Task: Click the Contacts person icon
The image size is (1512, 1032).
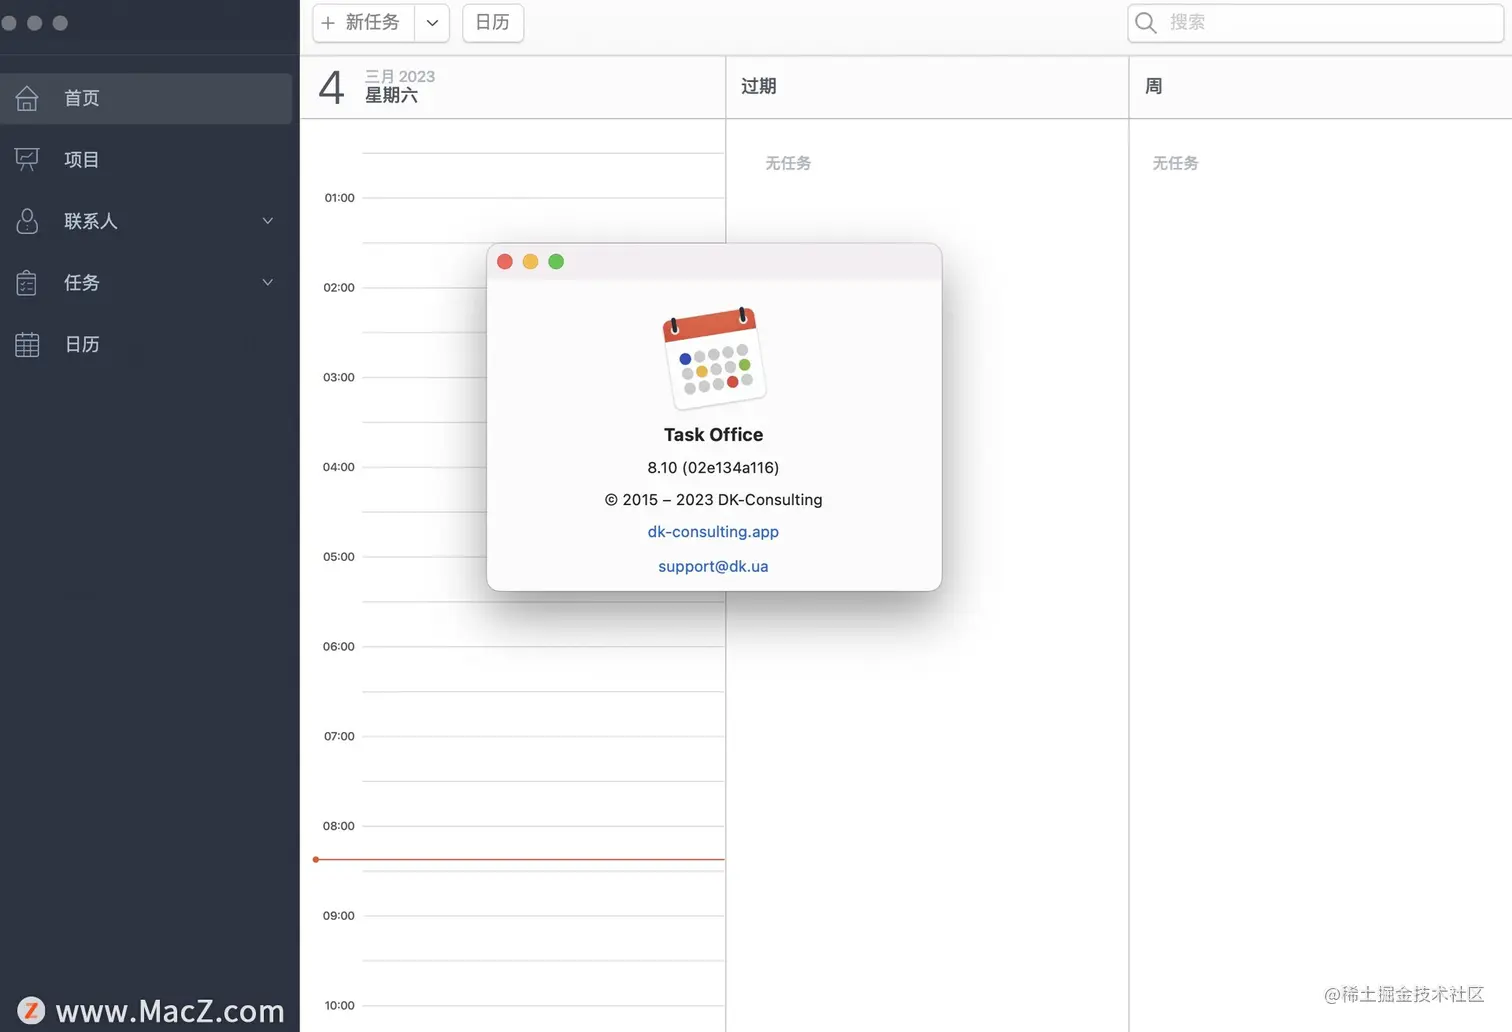Action: [x=27, y=221]
